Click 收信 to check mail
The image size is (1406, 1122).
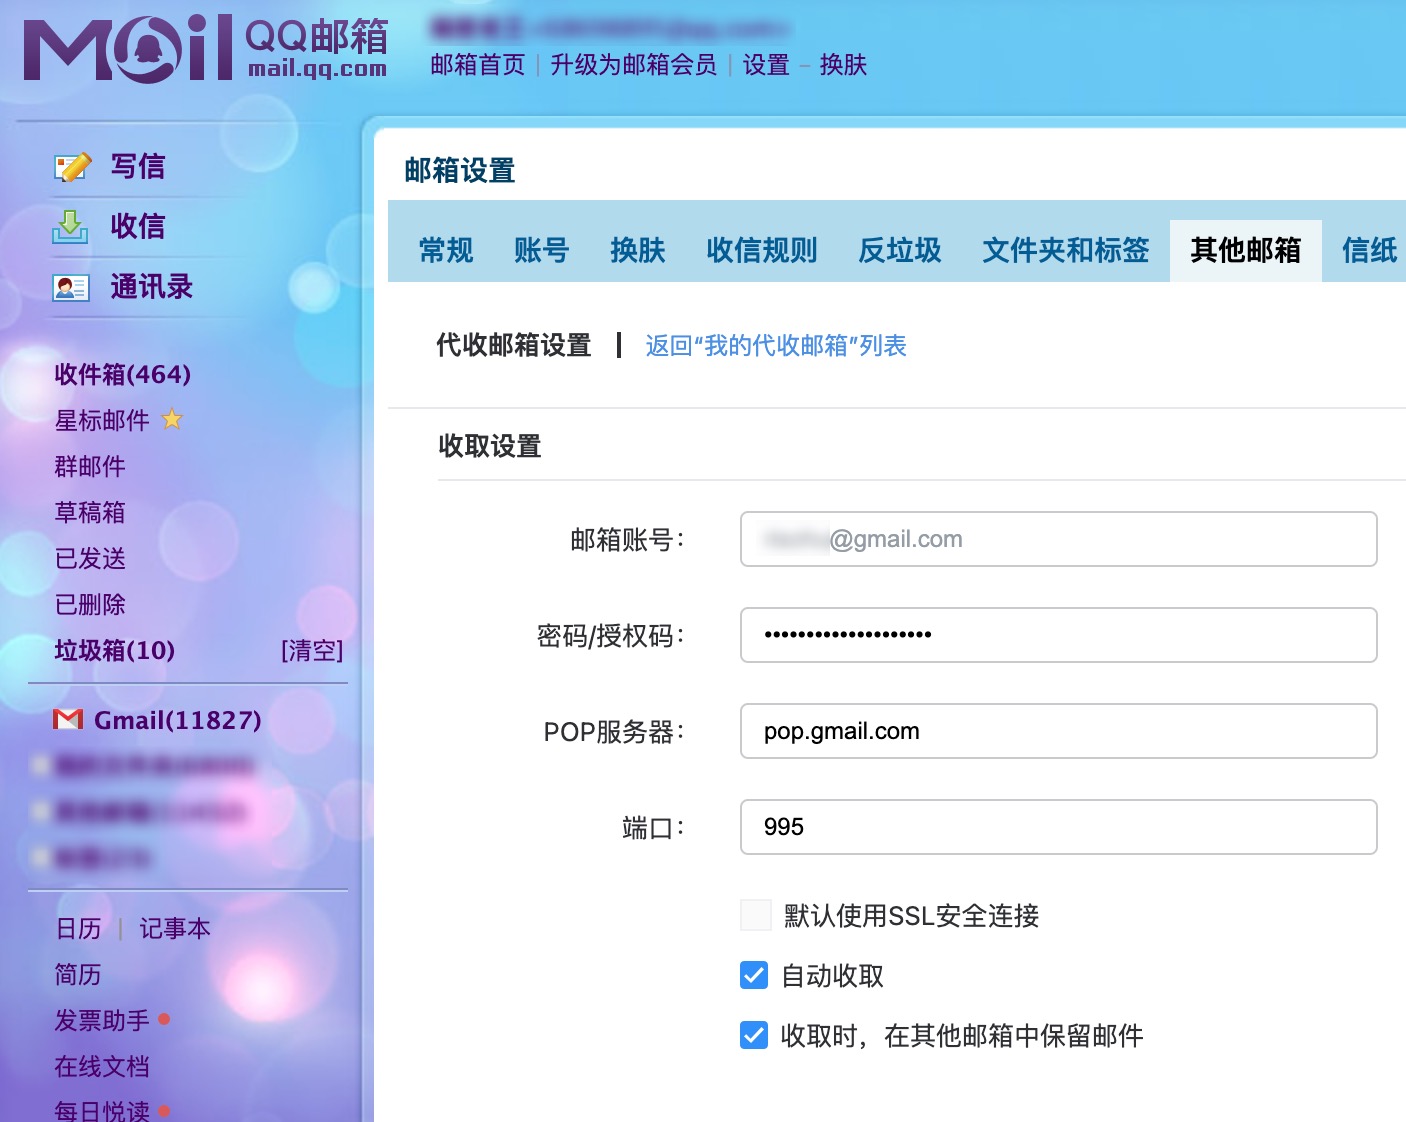[138, 227]
